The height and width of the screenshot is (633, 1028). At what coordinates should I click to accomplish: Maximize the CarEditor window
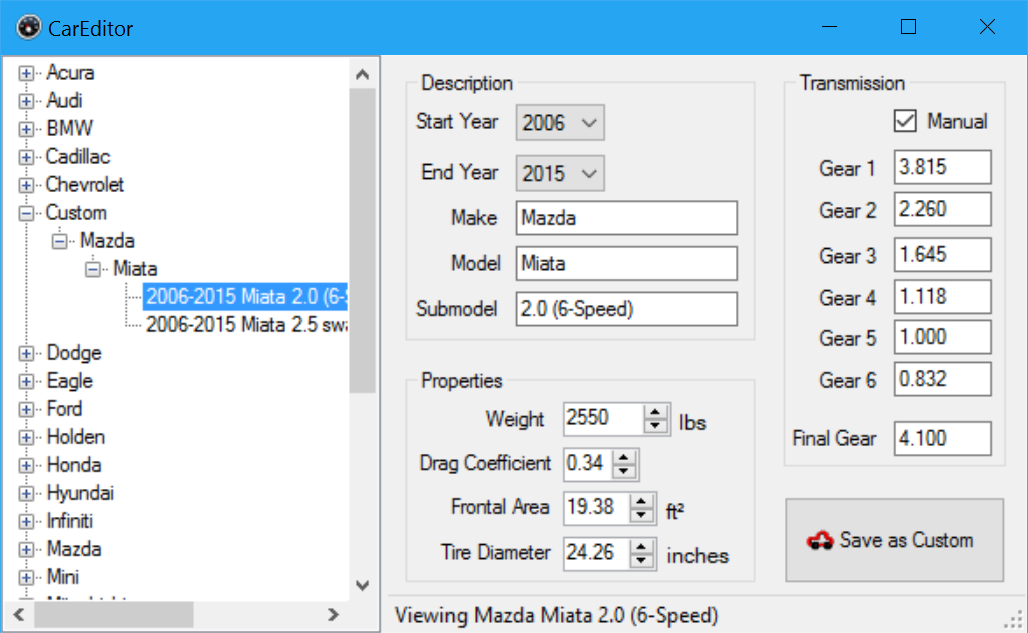(x=908, y=27)
